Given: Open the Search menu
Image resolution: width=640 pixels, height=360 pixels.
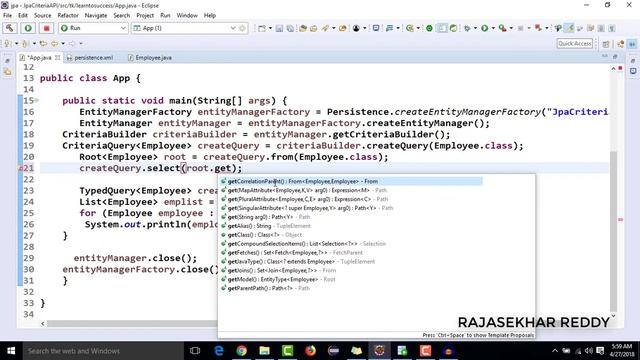Looking at the screenshot, I should click(122, 16).
